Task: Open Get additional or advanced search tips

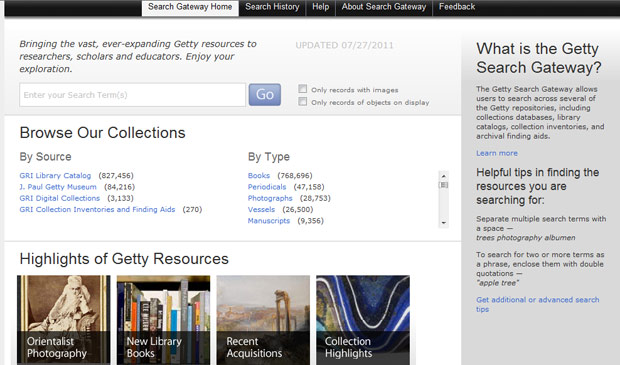Action: pos(537,304)
